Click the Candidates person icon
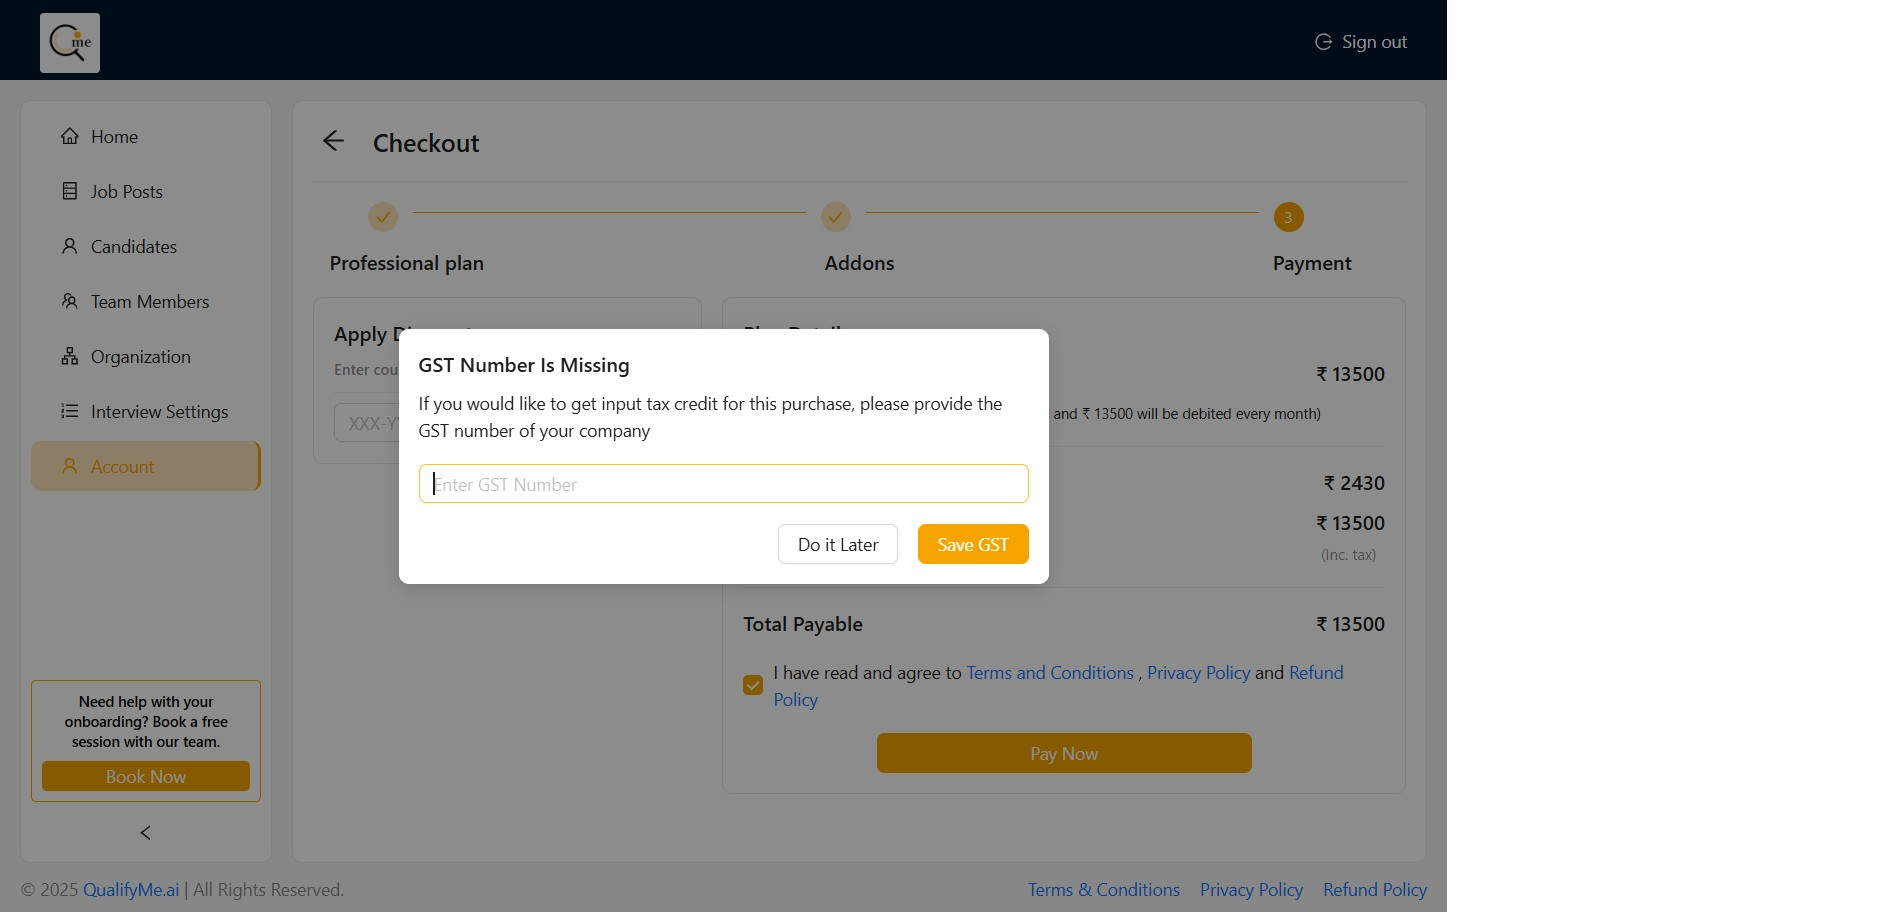Image resolution: width=1904 pixels, height=916 pixels. click(x=69, y=246)
